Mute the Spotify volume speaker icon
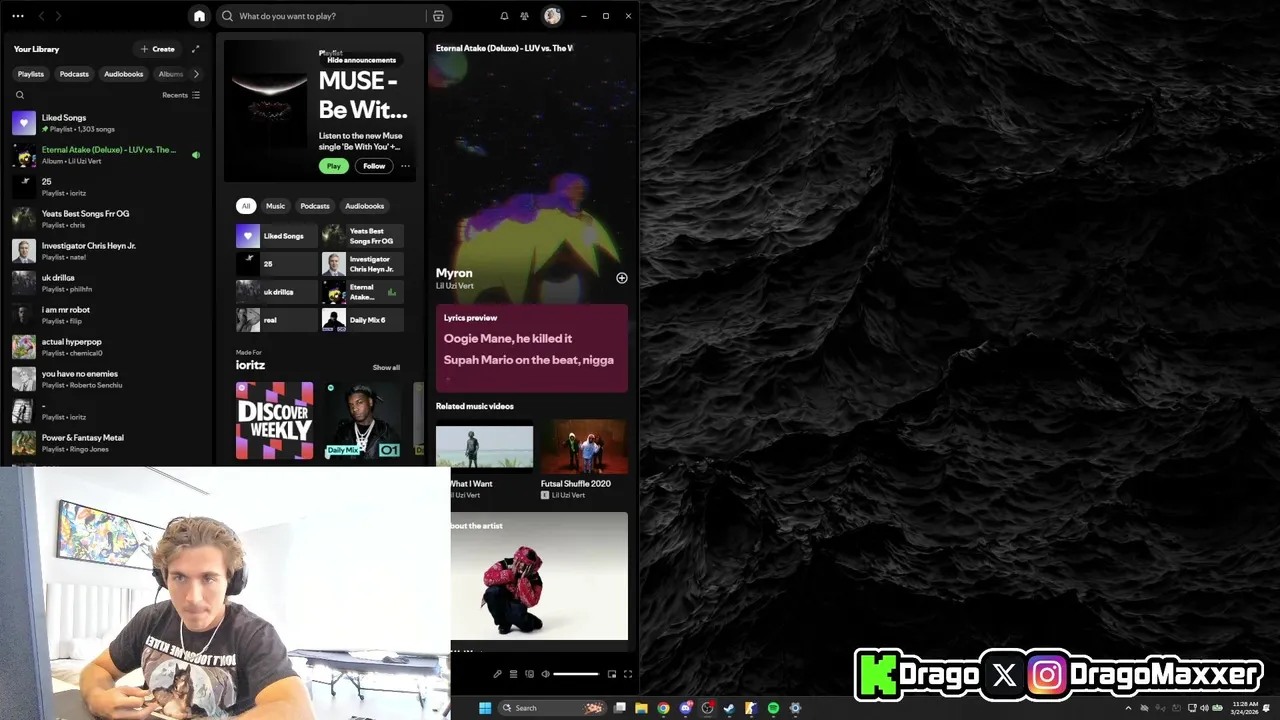Image resolution: width=1280 pixels, height=720 pixels. [x=545, y=674]
